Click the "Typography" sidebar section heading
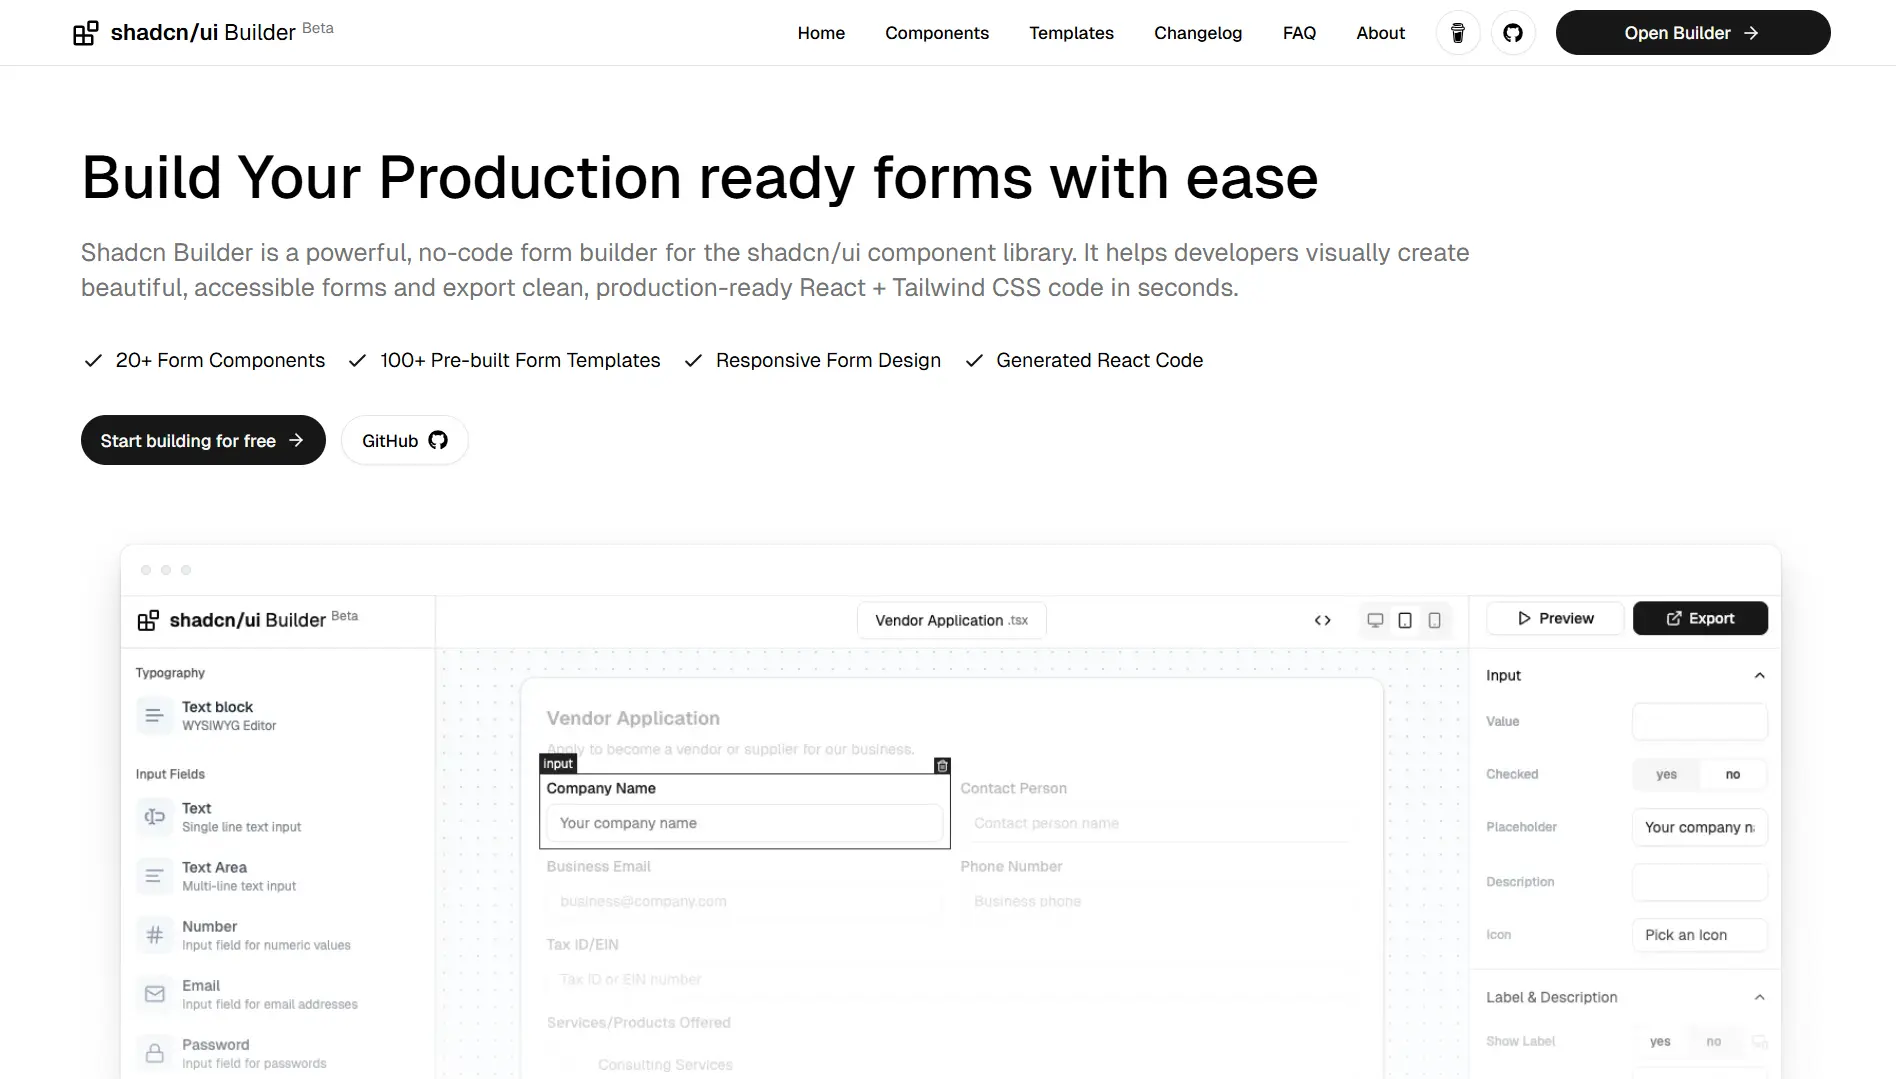The image size is (1896, 1079). [170, 673]
